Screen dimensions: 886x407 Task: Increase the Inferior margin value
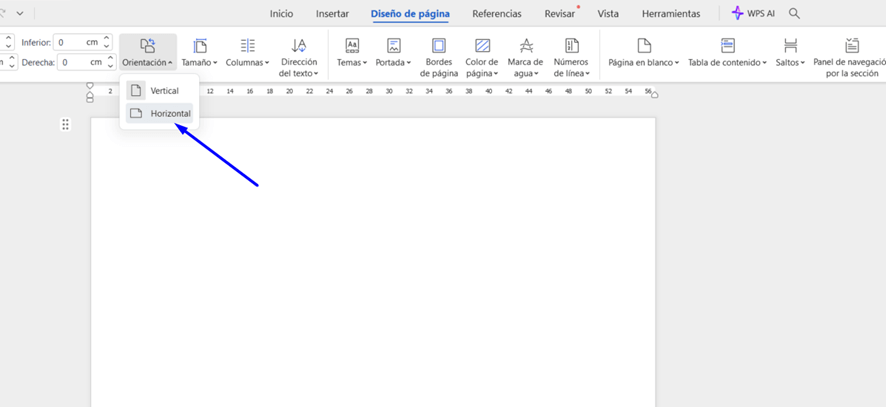[x=107, y=38]
